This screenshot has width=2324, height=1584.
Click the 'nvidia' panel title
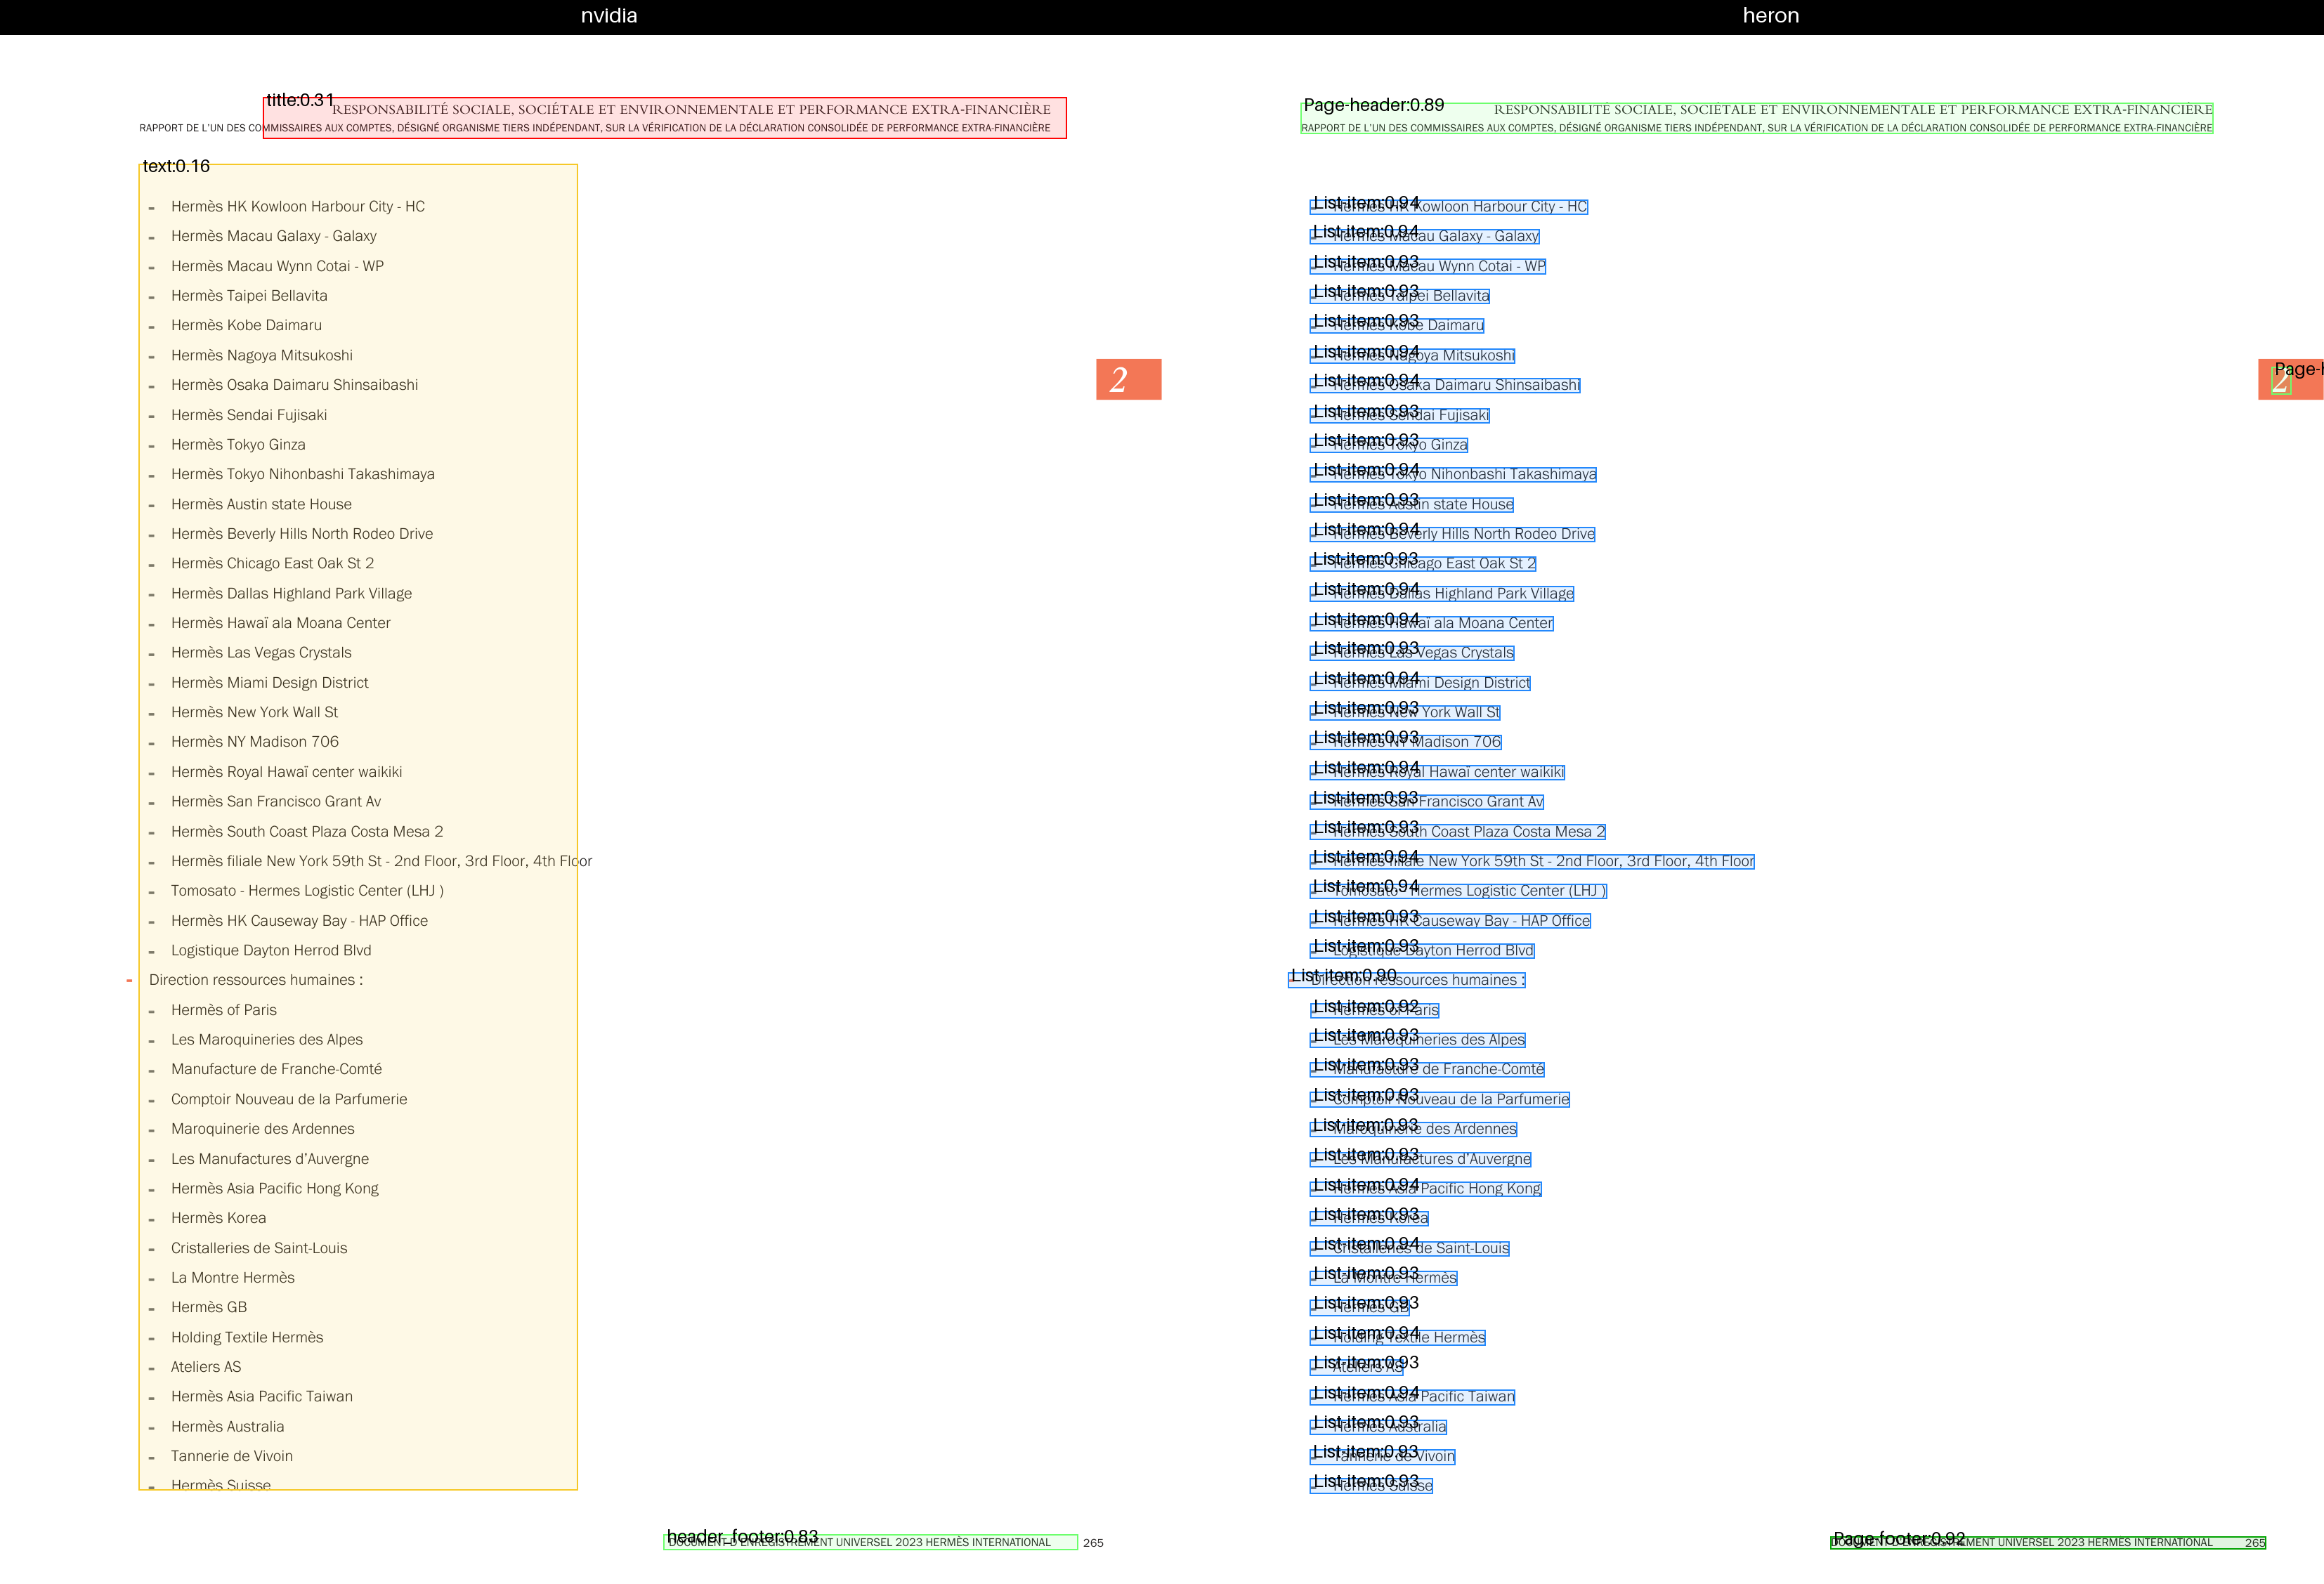click(x=608, y=16)
